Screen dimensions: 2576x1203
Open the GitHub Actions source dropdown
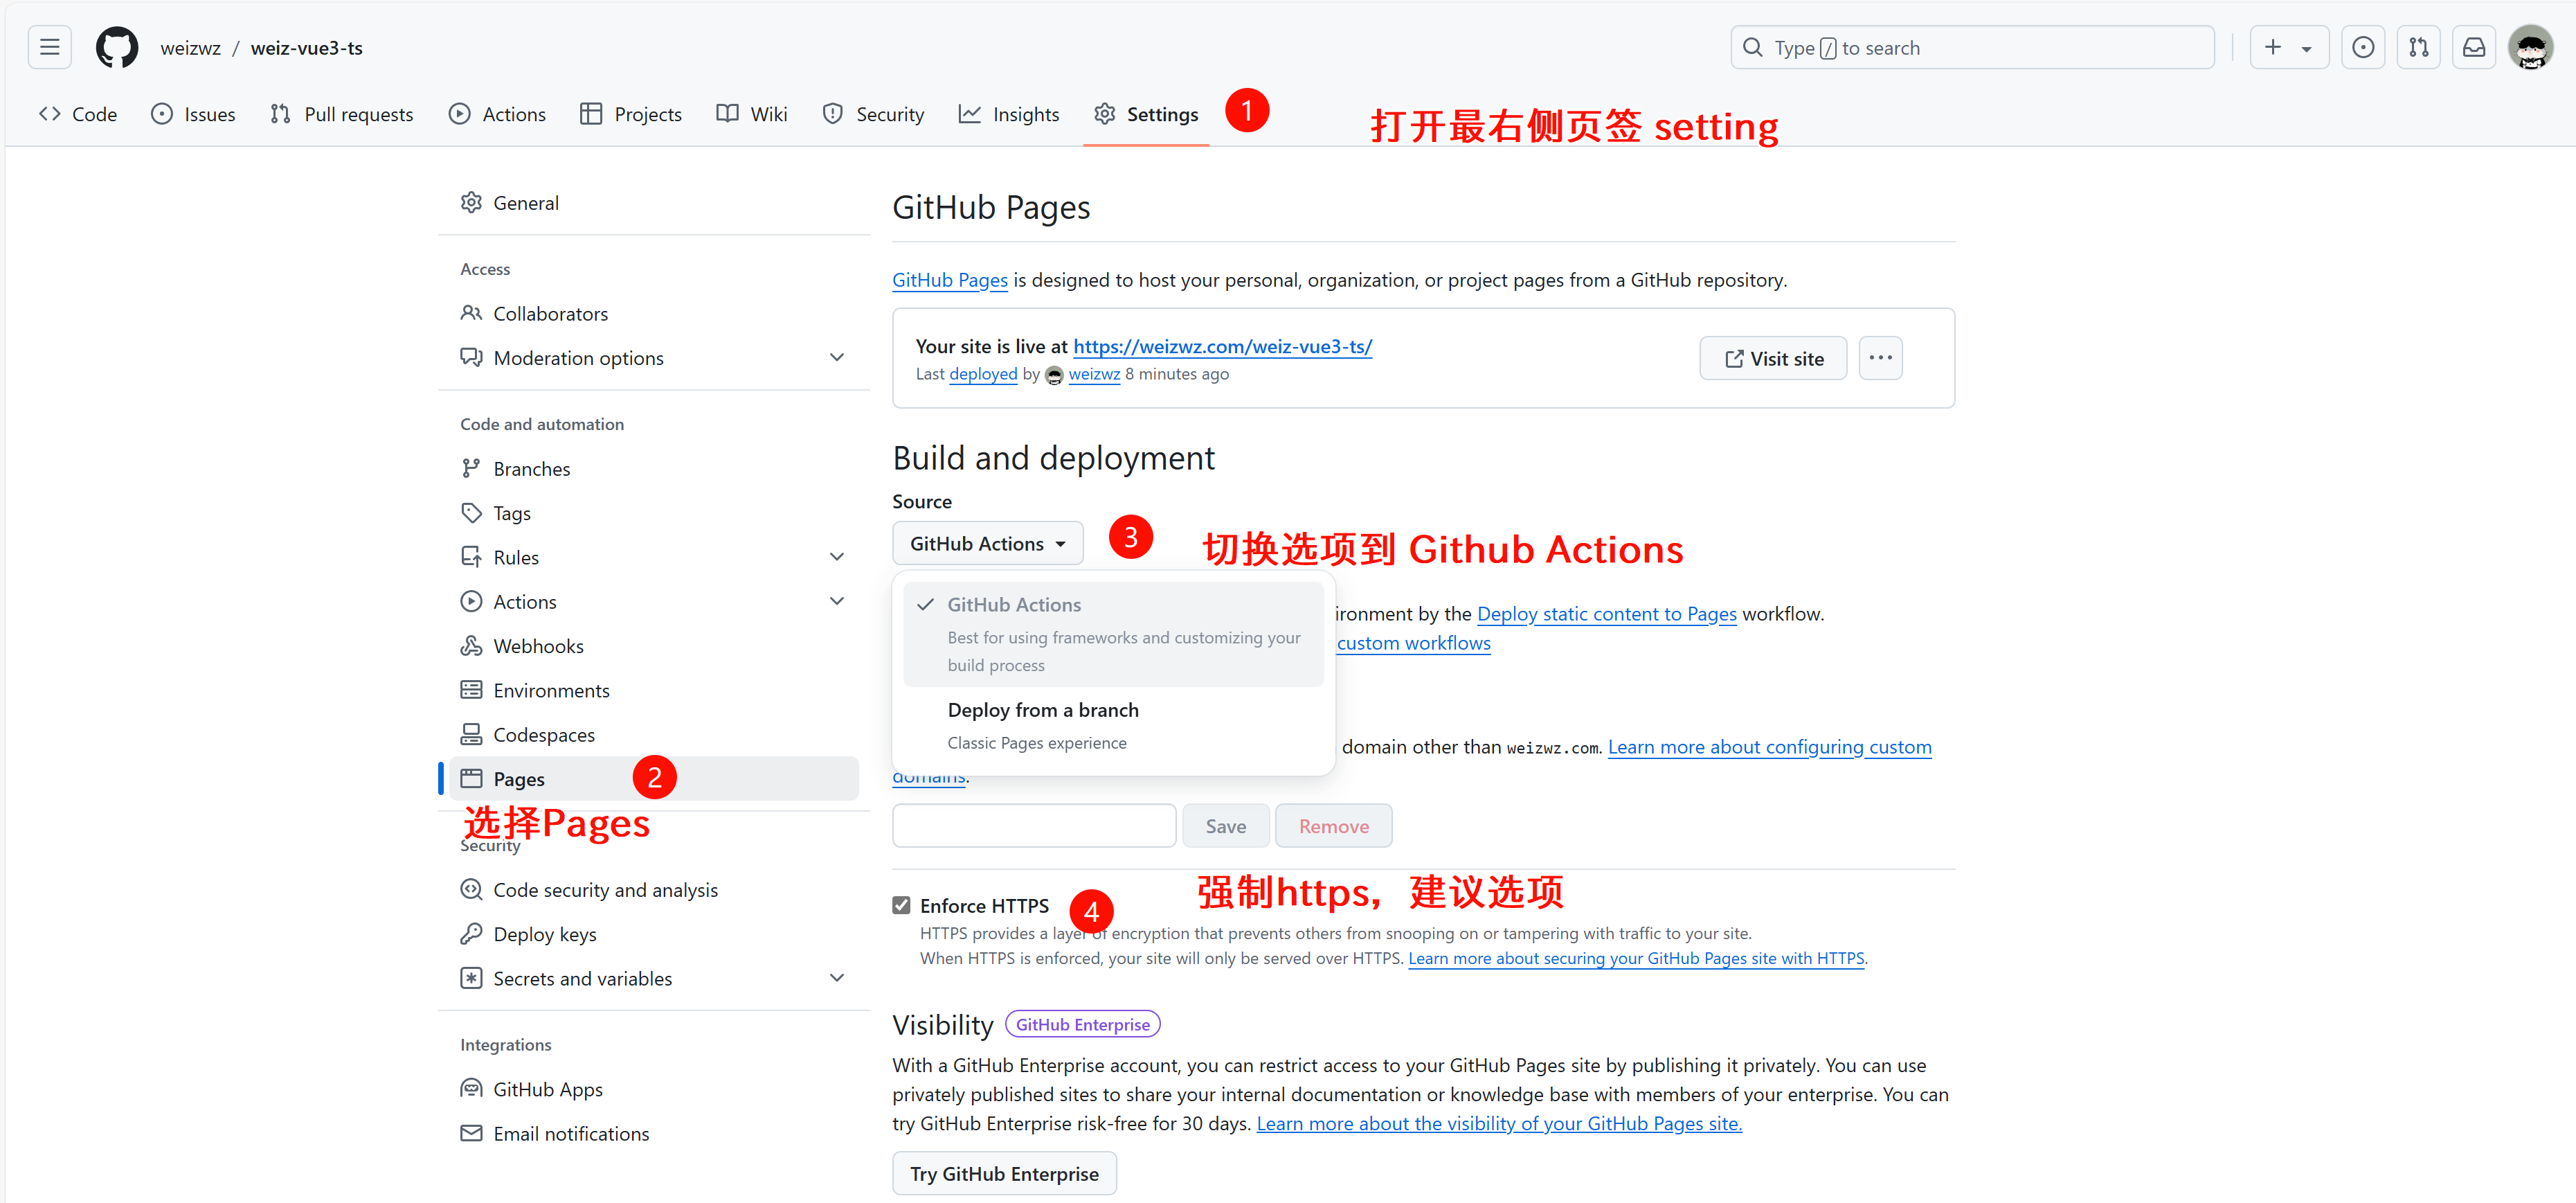987,542
